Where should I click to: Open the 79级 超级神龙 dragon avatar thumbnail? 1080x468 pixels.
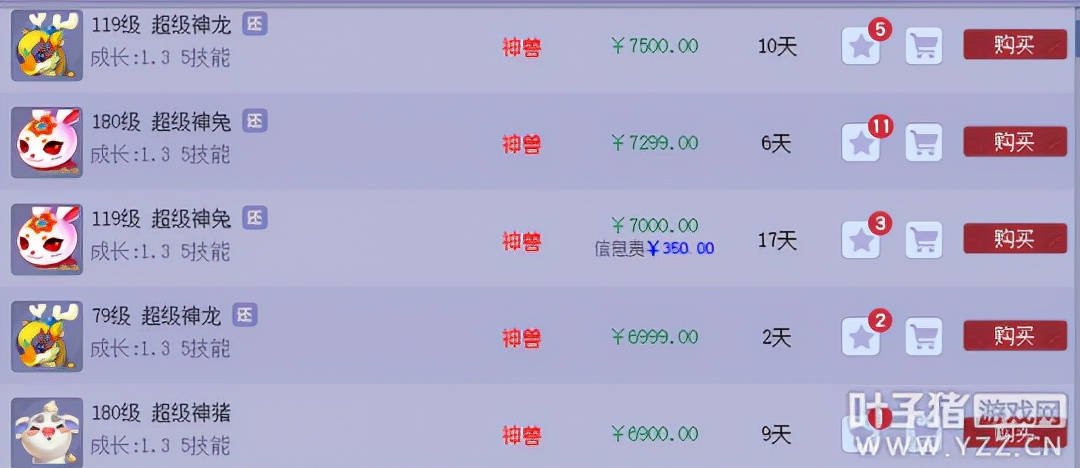click(46, 337)
